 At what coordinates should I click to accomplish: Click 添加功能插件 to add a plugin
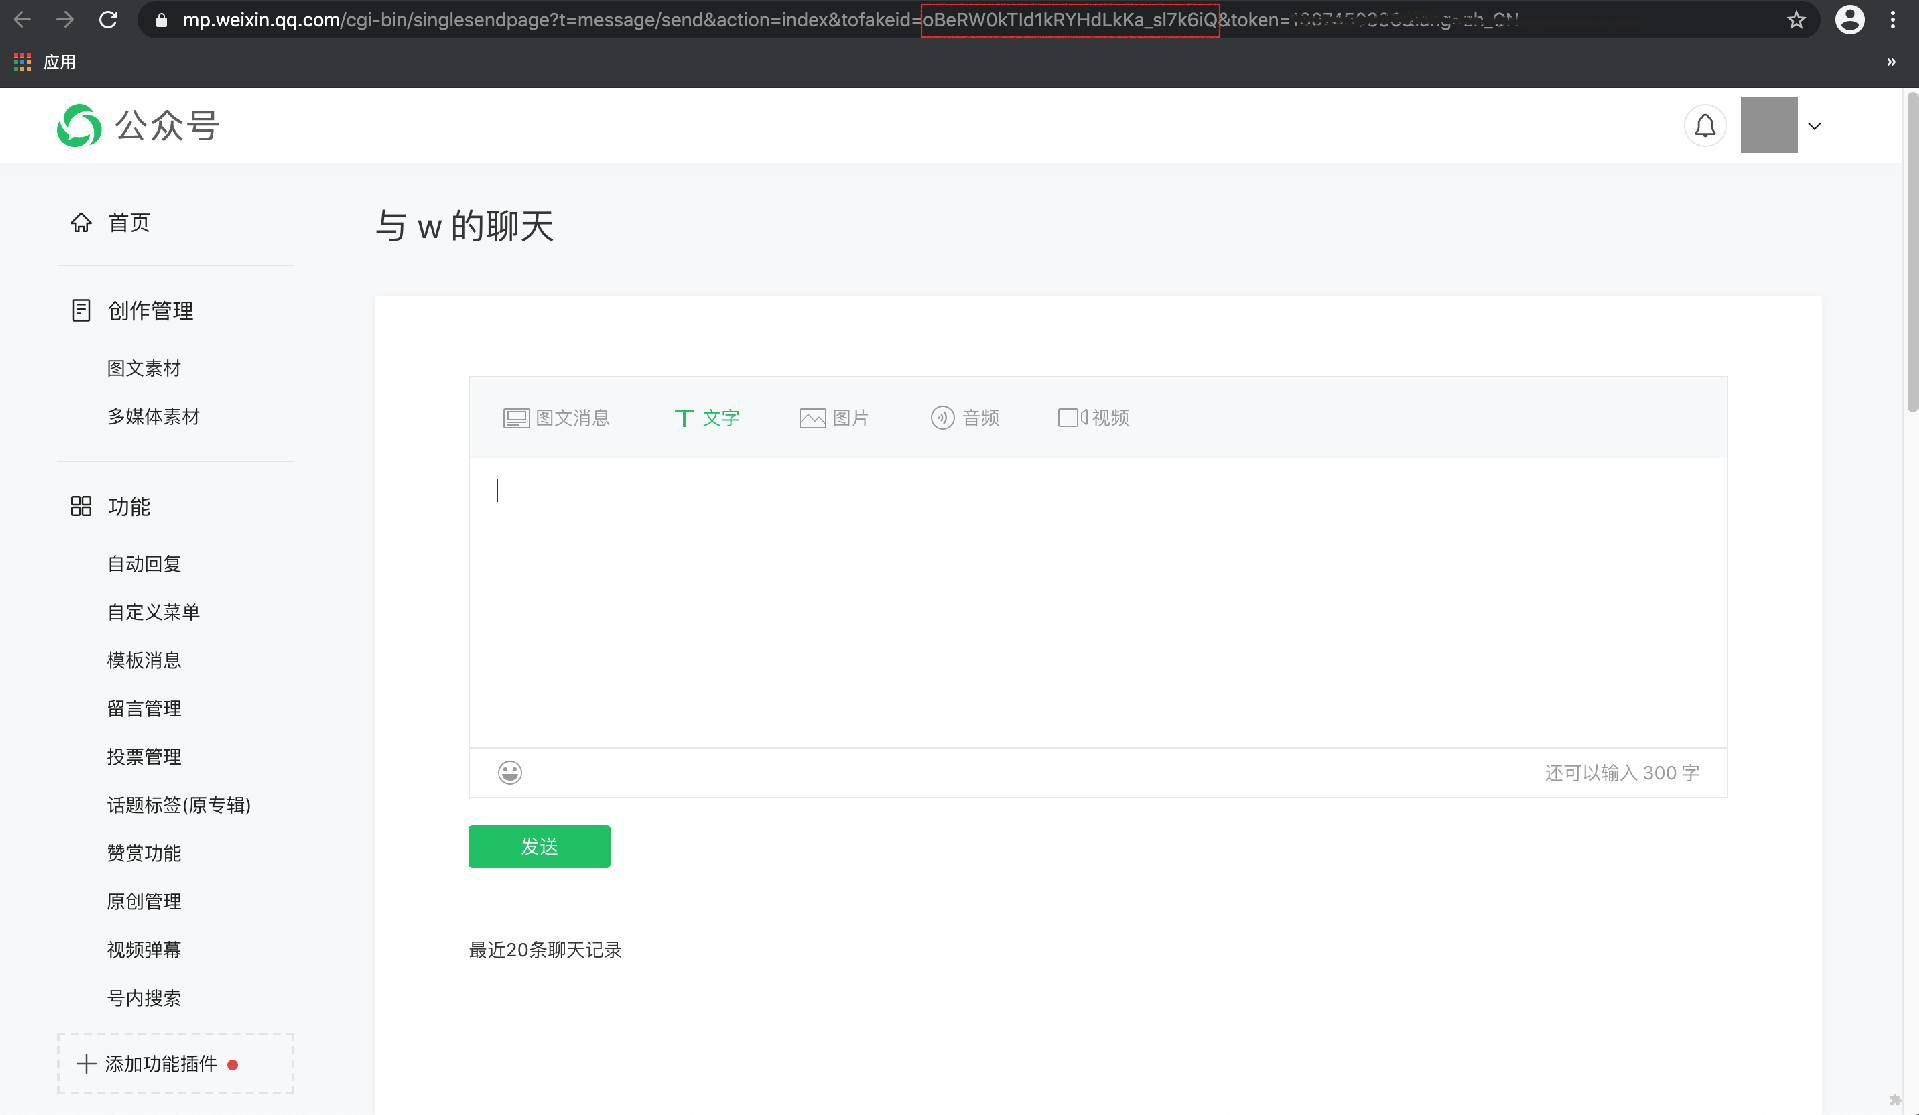(160, 1064)
